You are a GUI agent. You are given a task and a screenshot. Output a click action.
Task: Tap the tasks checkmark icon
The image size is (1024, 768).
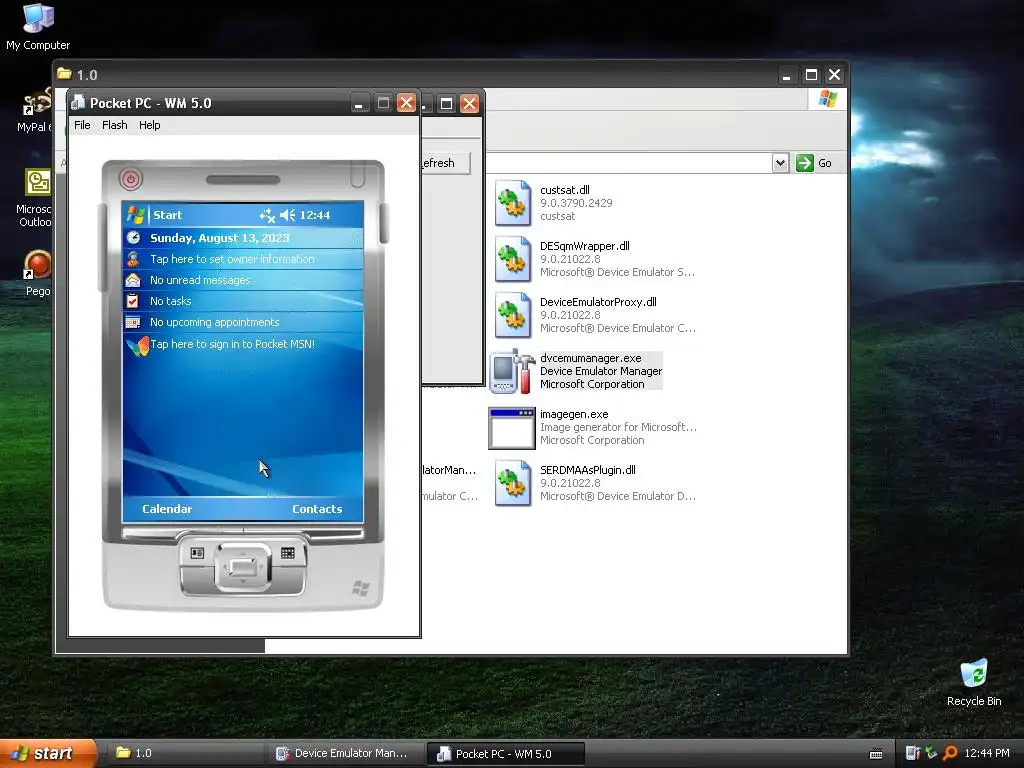133,301
